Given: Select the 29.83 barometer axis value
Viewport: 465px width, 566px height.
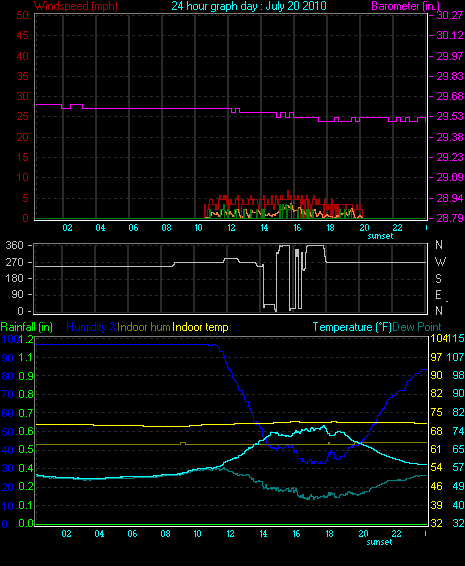Looking at the screenshot, I should pyautogui.click(x=450, y=76).
